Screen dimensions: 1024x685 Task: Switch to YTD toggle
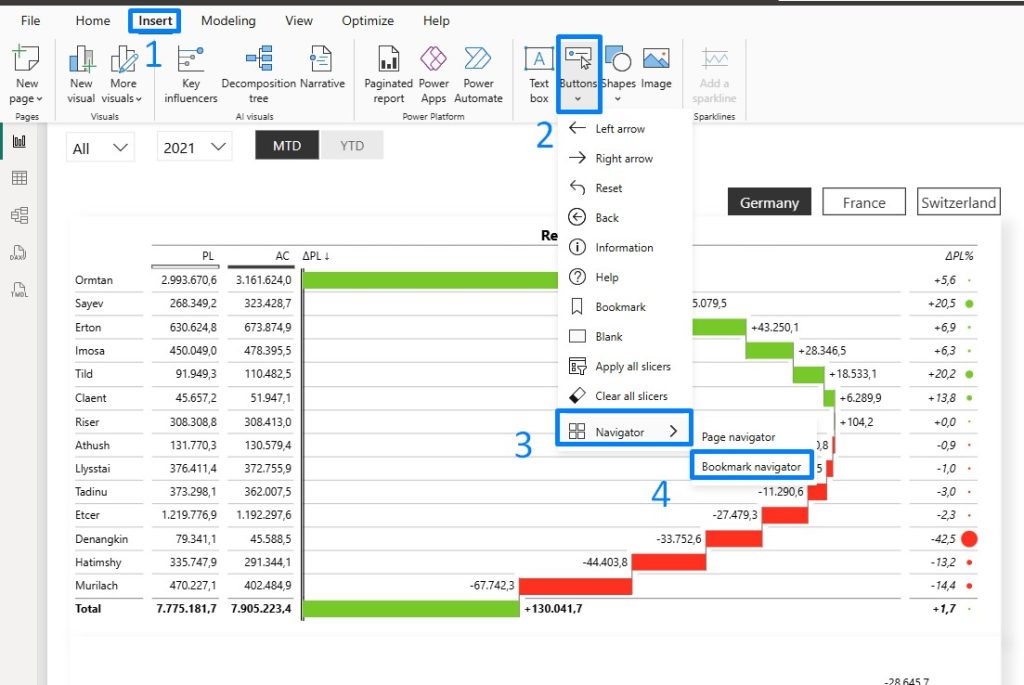tap(351, 146)
